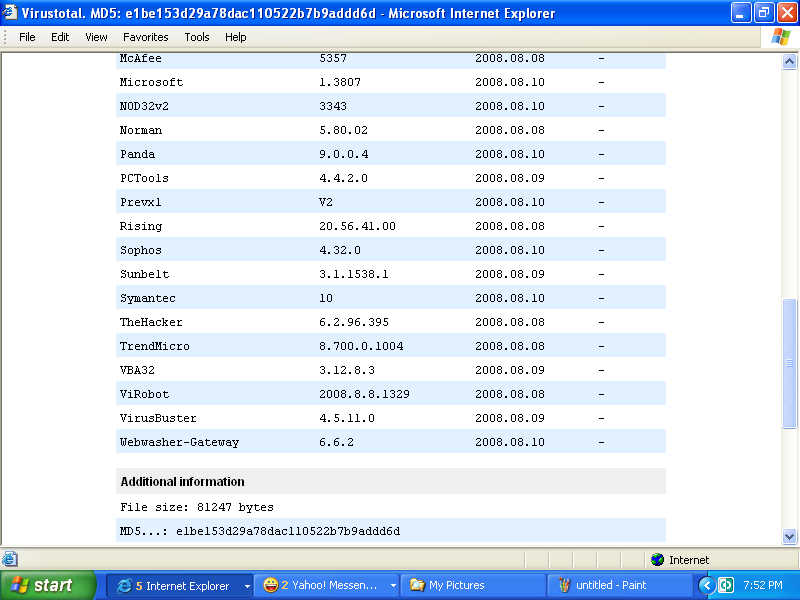Click the scrollbar down arrow

point(789,536)
